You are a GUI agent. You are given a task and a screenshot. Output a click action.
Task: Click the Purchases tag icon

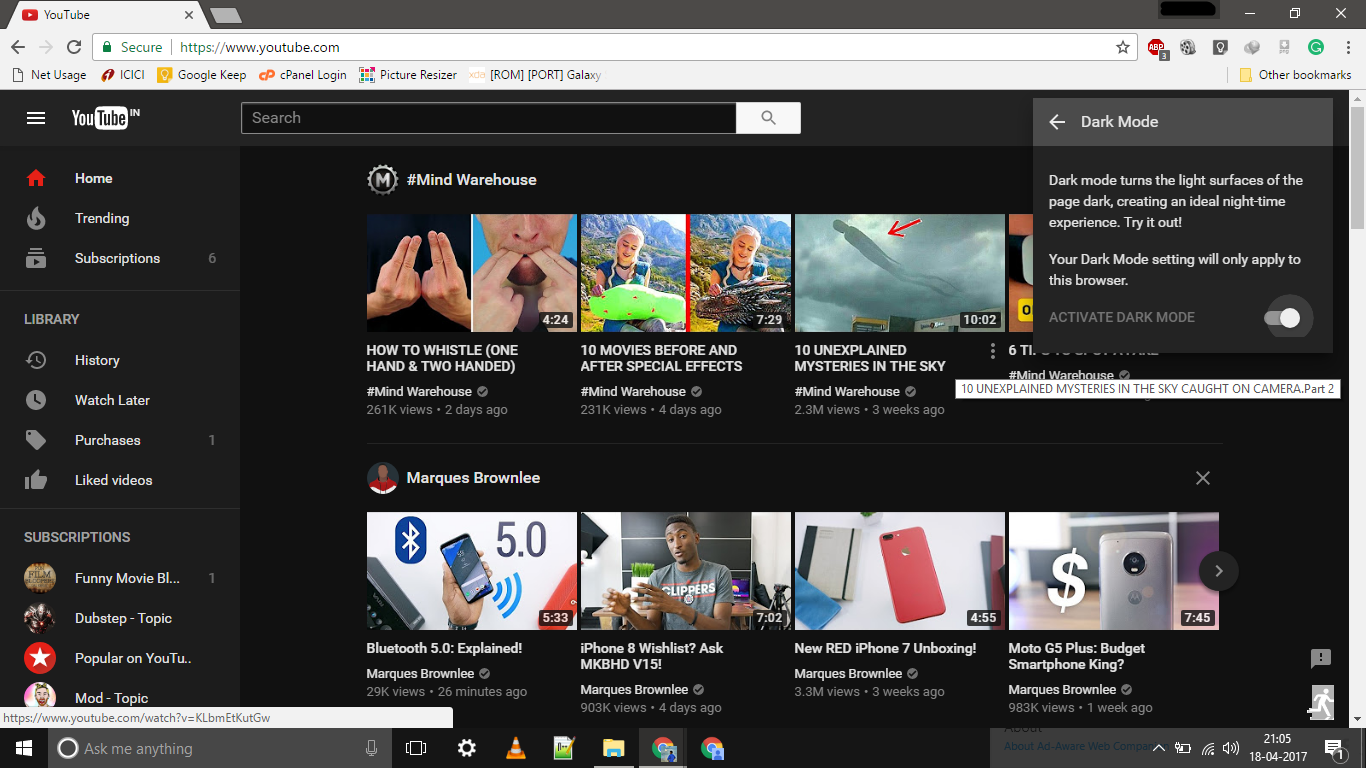tap(36, 440)
